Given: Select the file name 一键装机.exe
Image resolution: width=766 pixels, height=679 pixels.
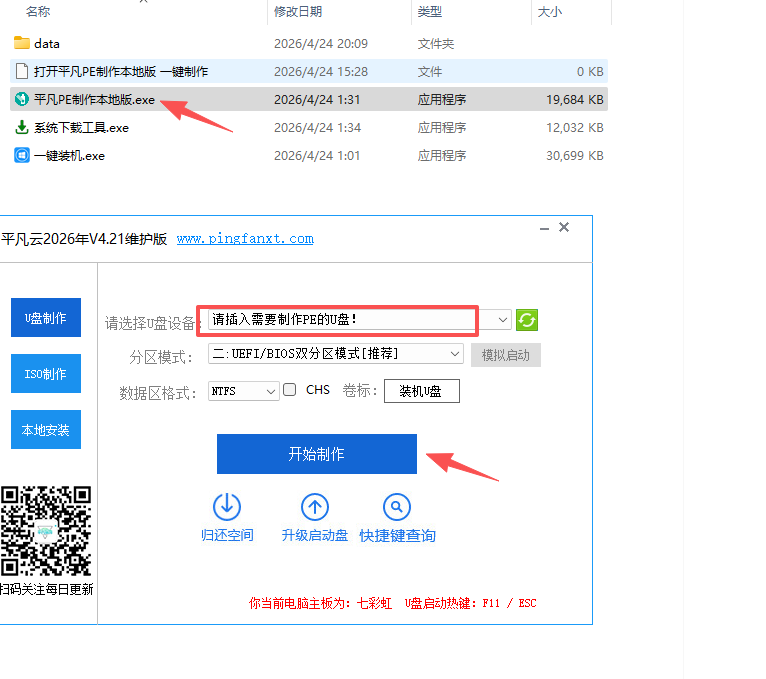Looking at the screenshot, I should pos(69,155).
